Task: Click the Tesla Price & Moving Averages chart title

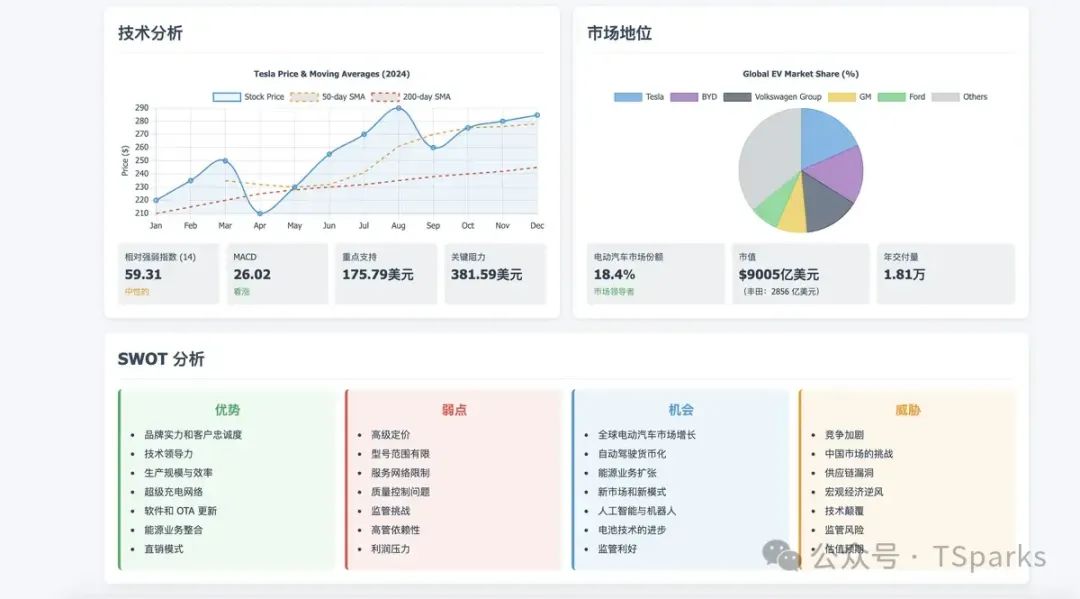Action: click(331, 74)
